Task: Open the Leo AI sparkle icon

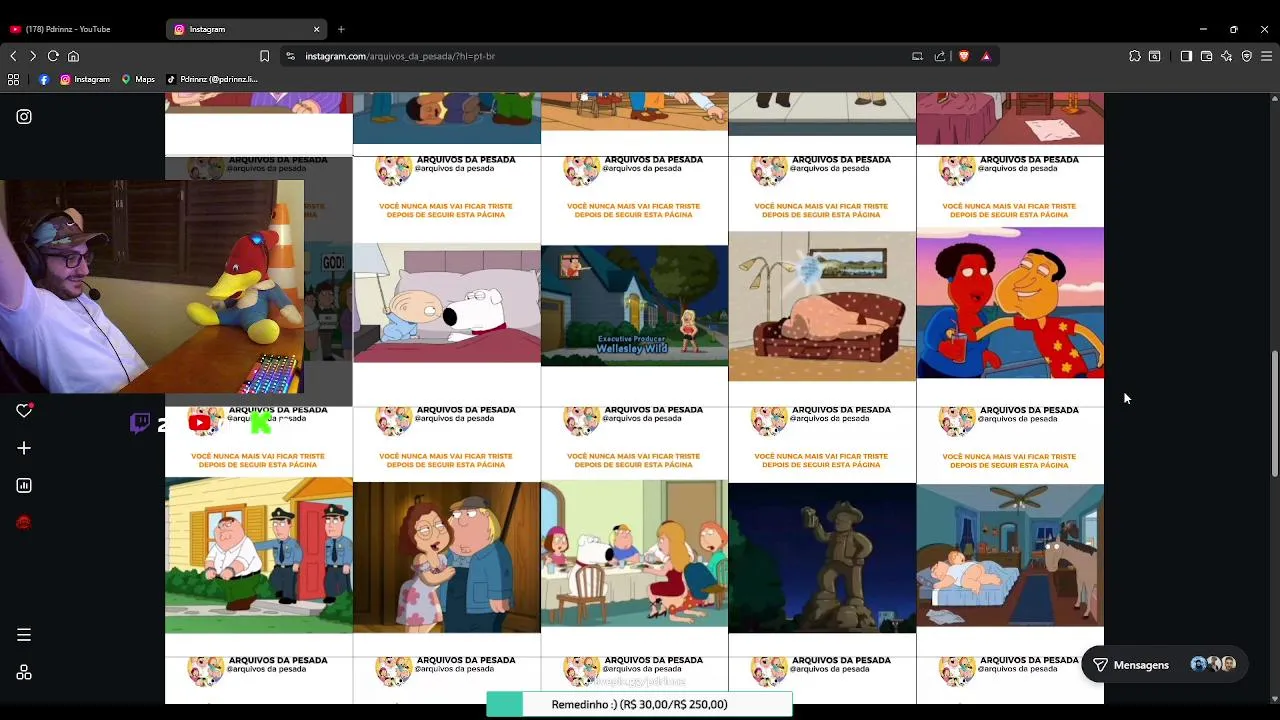Action: 1227,56
